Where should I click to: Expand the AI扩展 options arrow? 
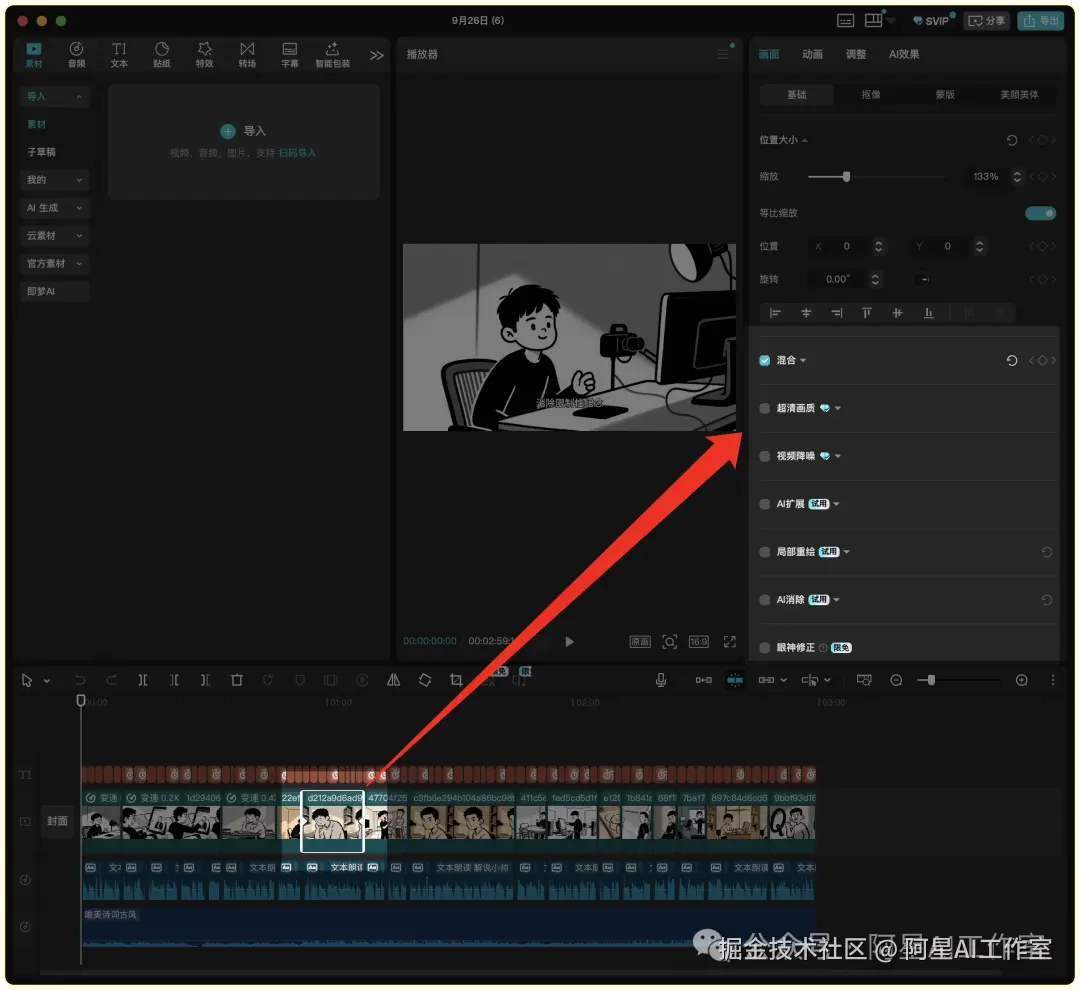pyautogui.click(x=836, y=504)
